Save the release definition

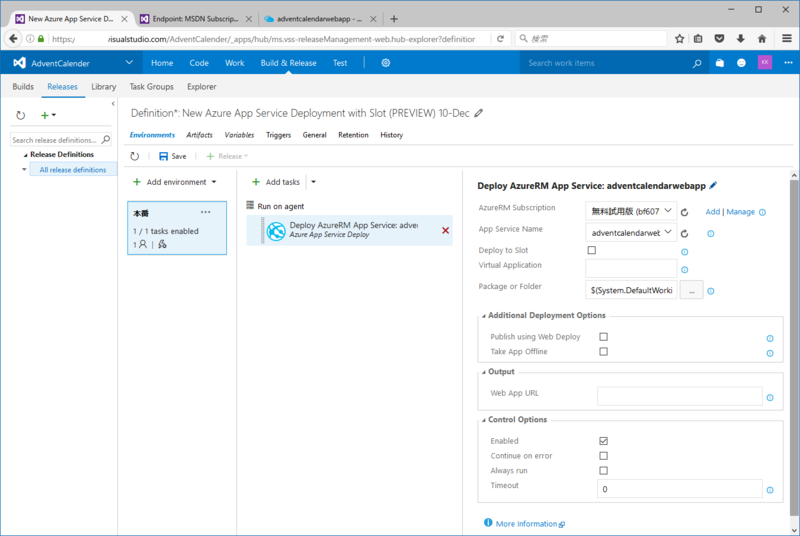[x=172, y=156]
